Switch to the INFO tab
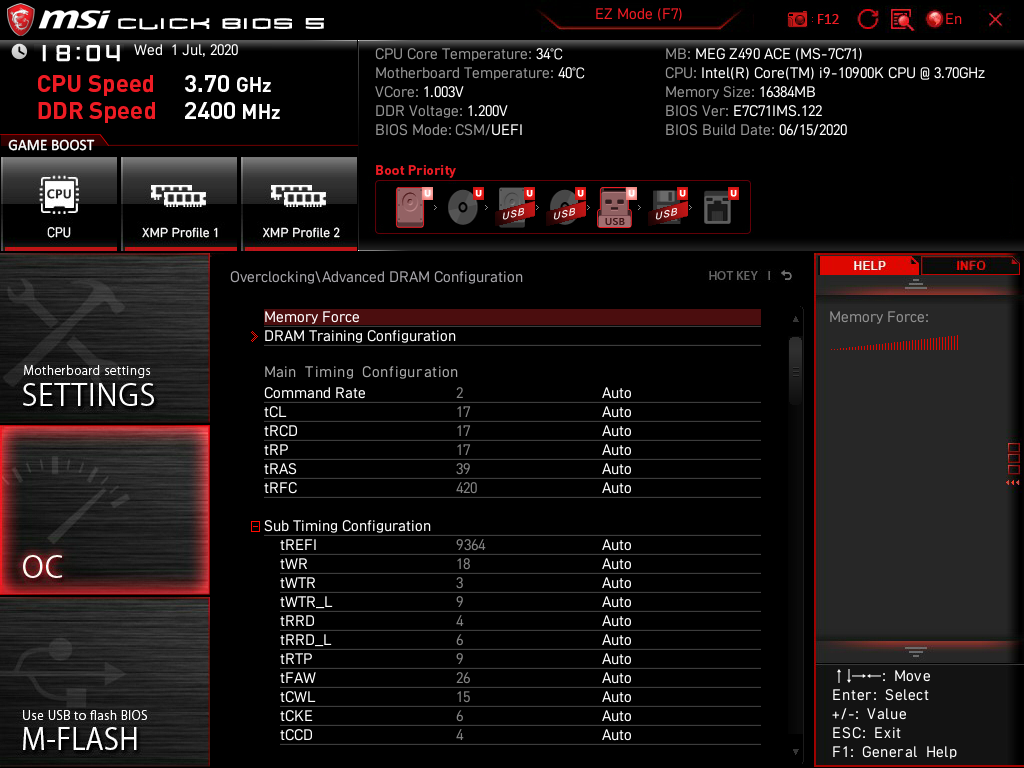The width and height of the screenshot is (1024, 768). [969, 265]
